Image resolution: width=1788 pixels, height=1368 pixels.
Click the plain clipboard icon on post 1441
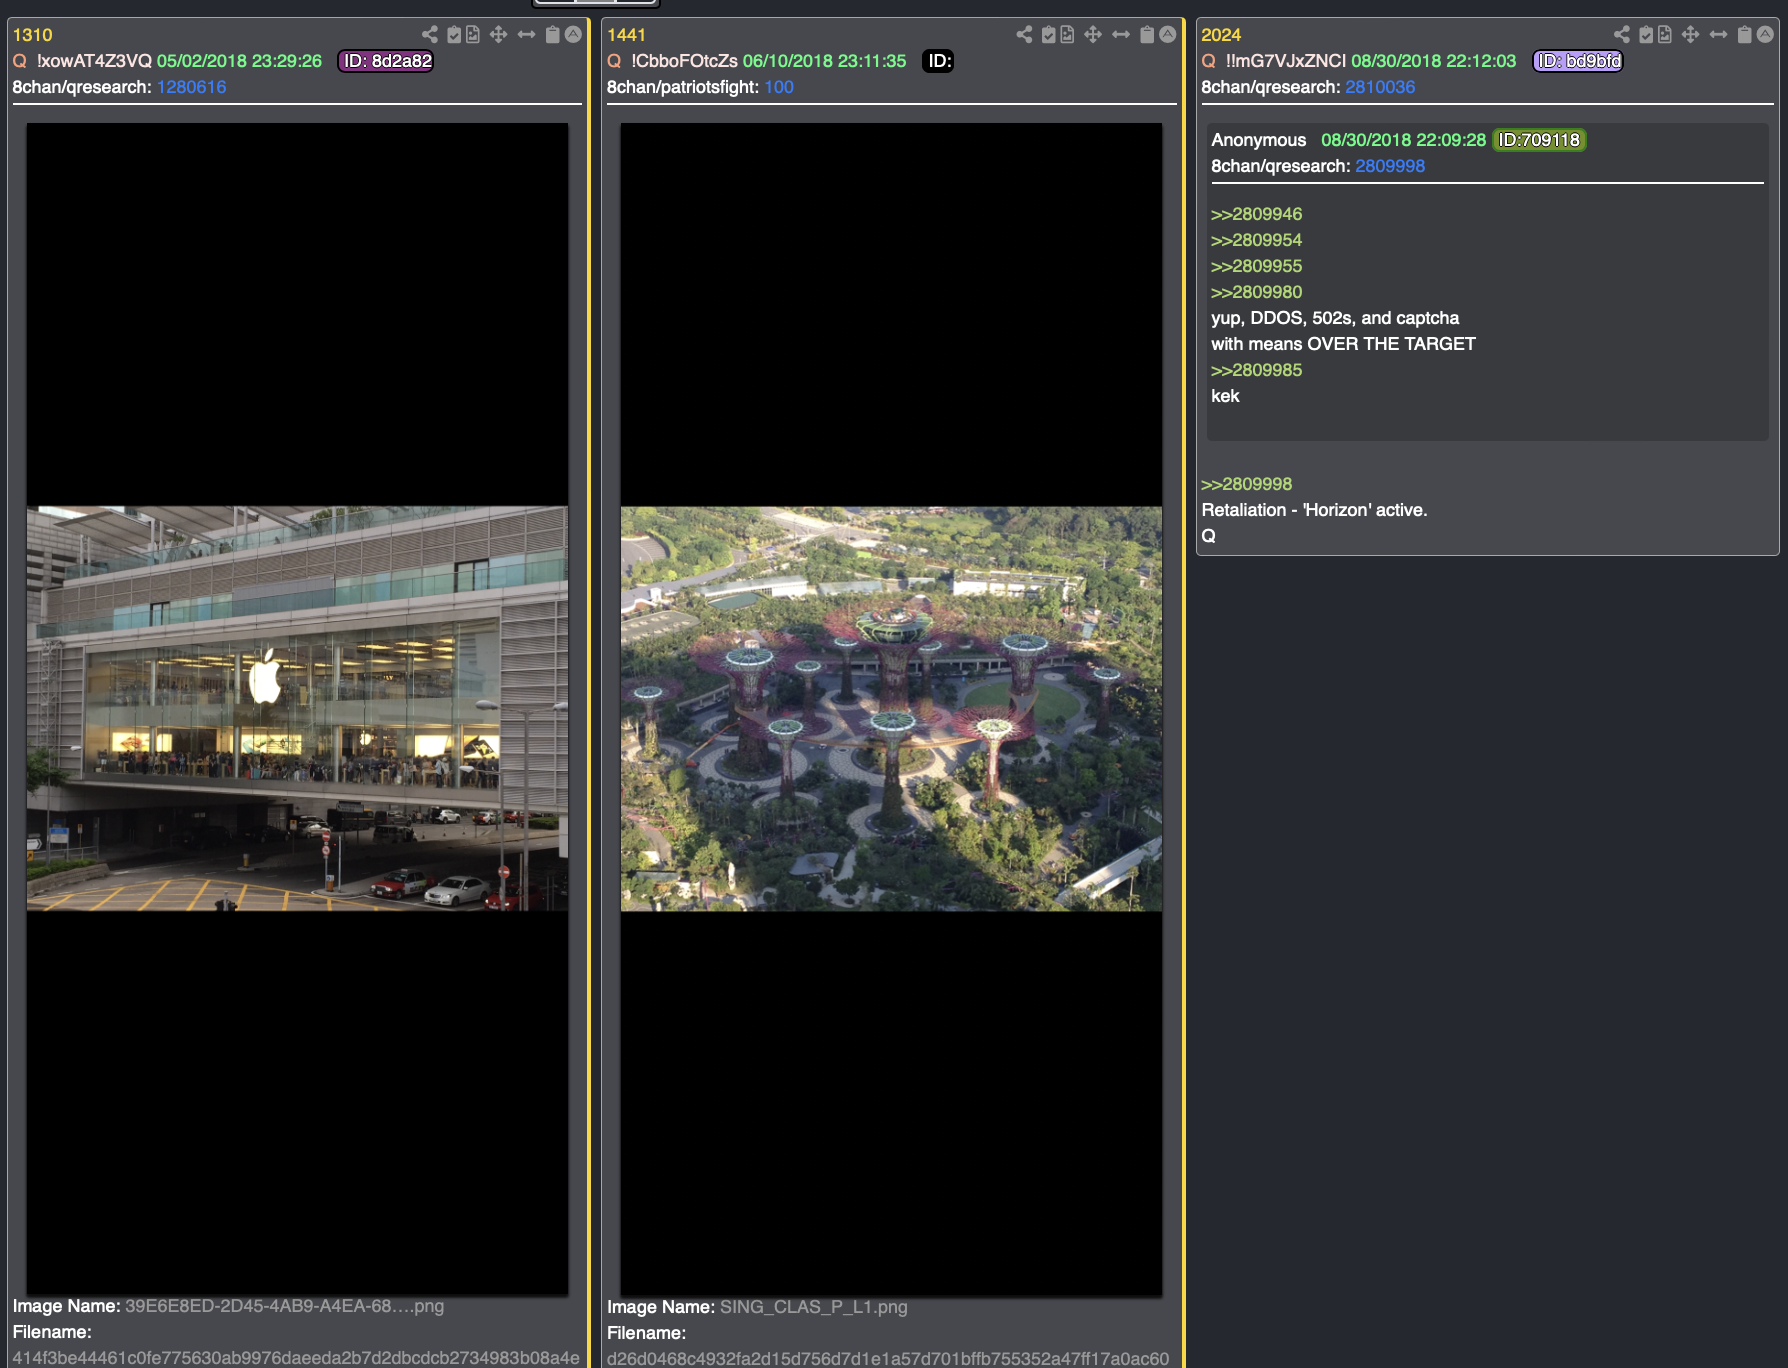click(x=1147, y=34)
